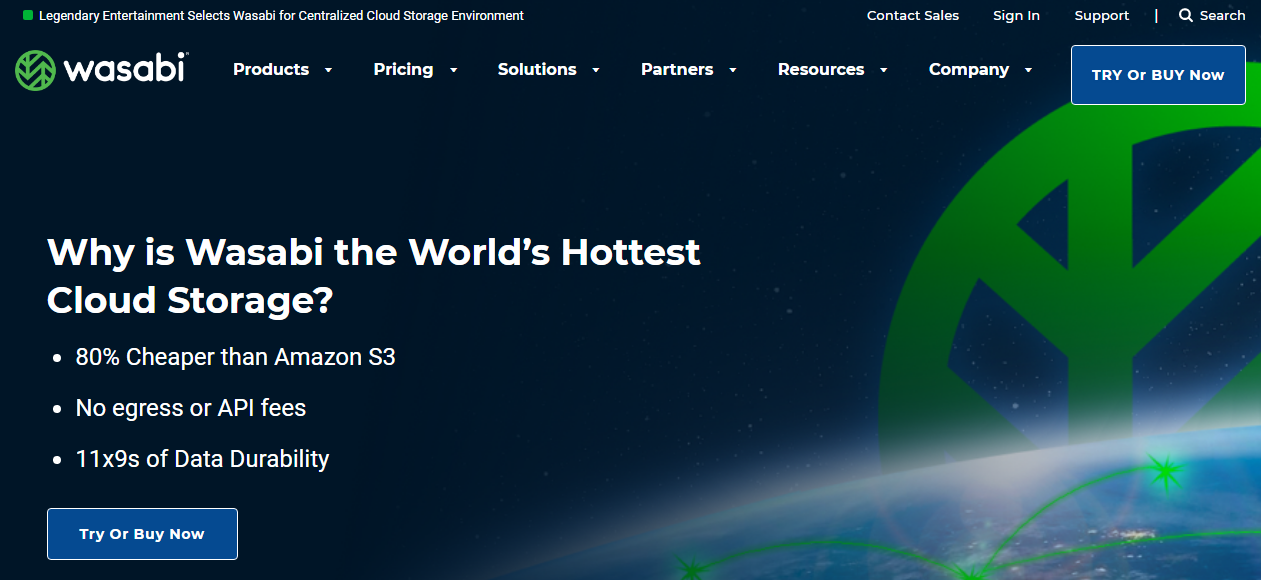This screenshot has width=1261, height=580.
Task: Expand the Partners dropdown arrow
Action: tap(733, 70)
